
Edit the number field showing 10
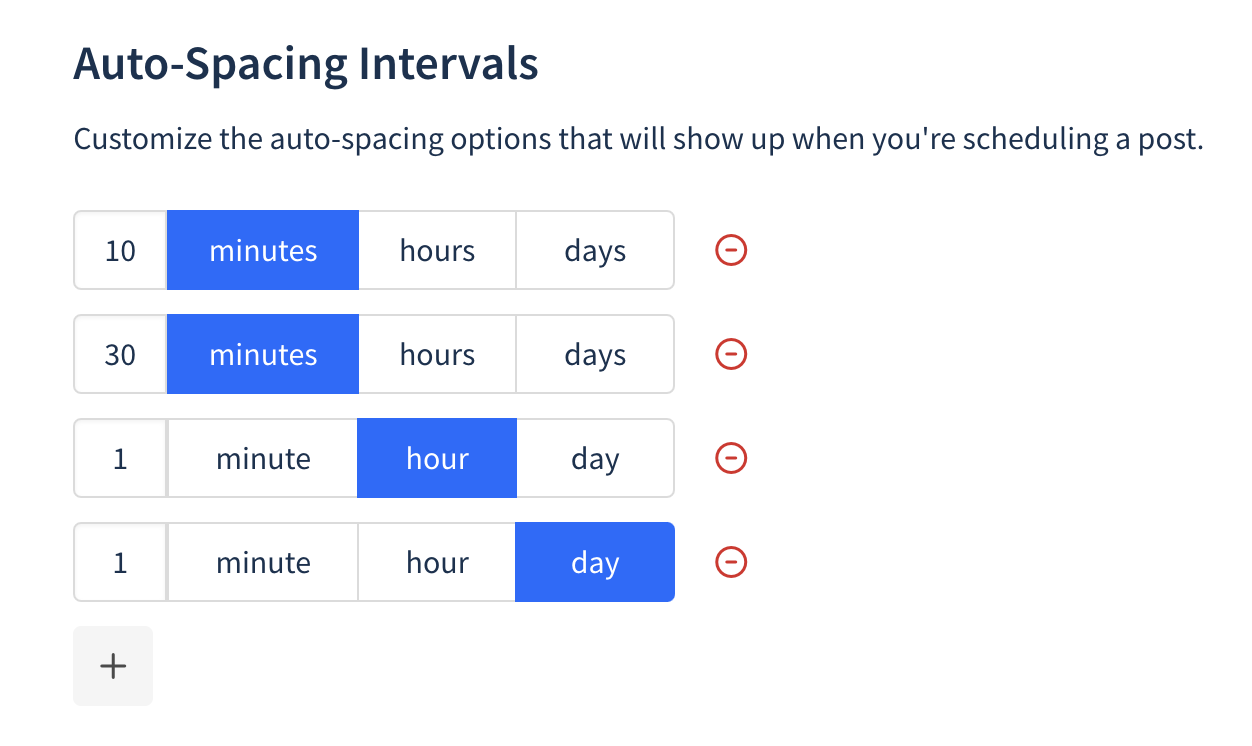pos(120,250)
